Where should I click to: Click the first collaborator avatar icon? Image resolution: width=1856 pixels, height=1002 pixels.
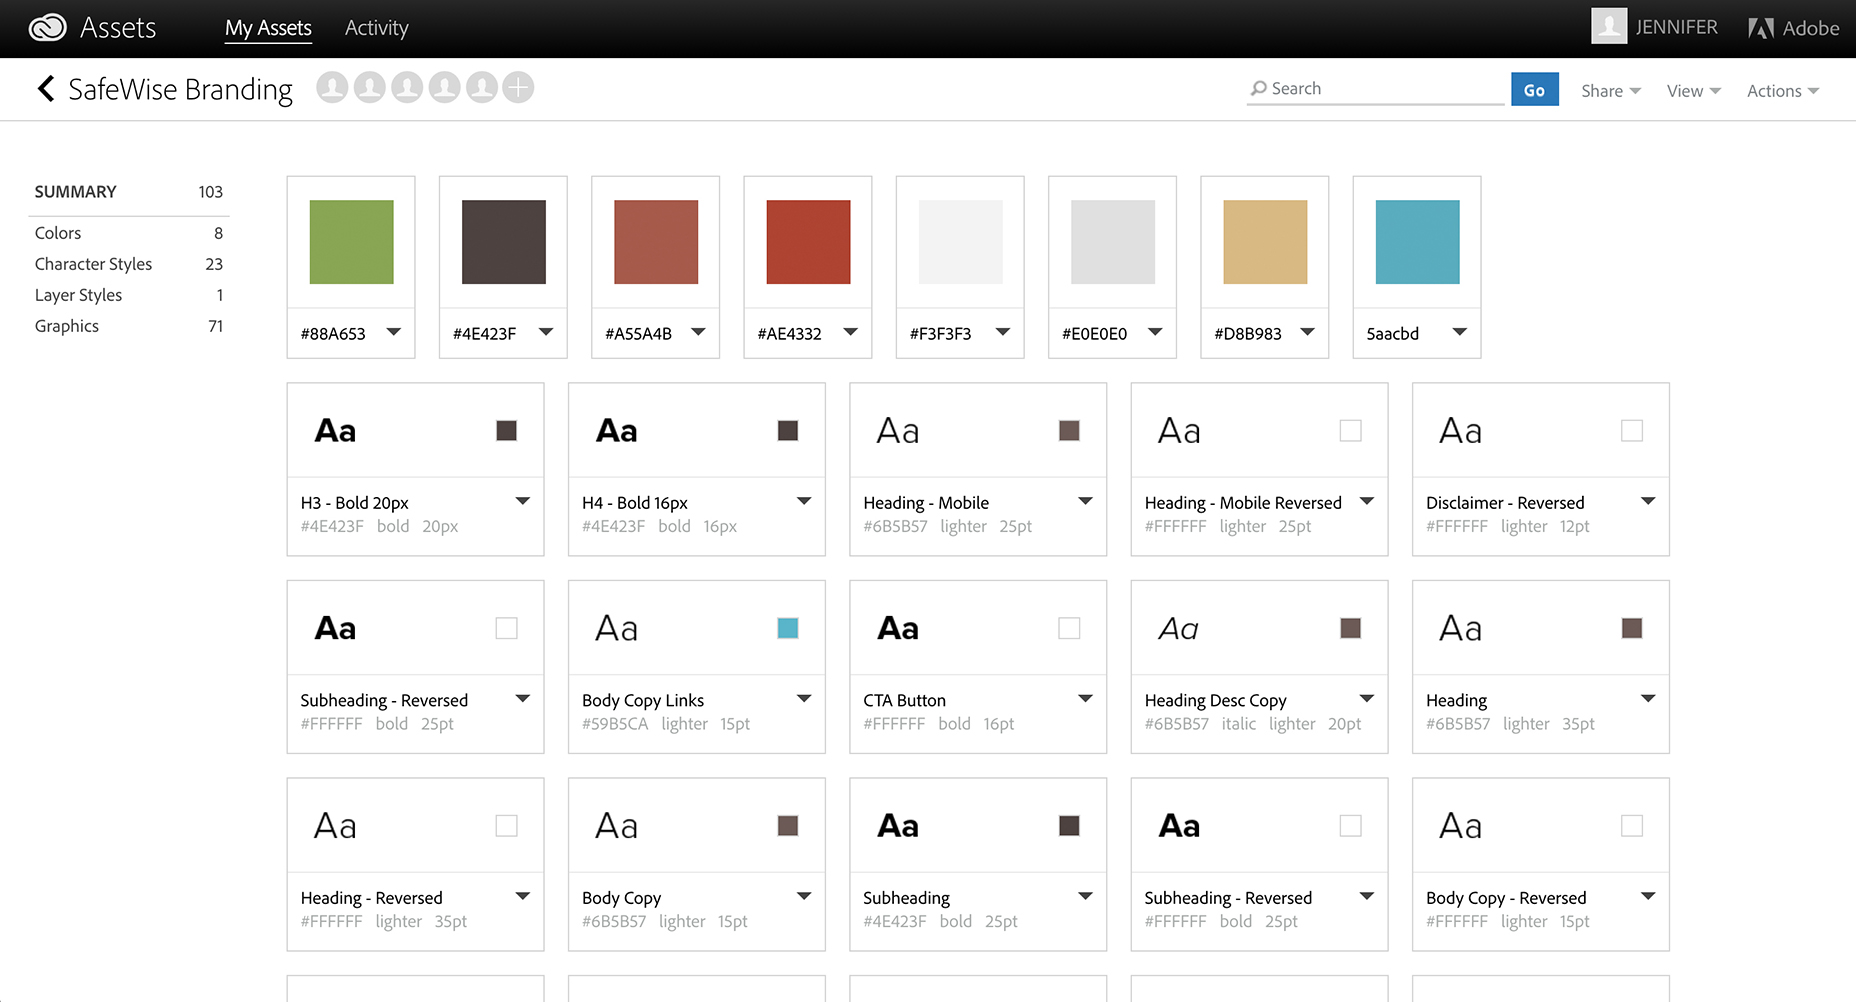pyautogui.click(x=332, y=88)
